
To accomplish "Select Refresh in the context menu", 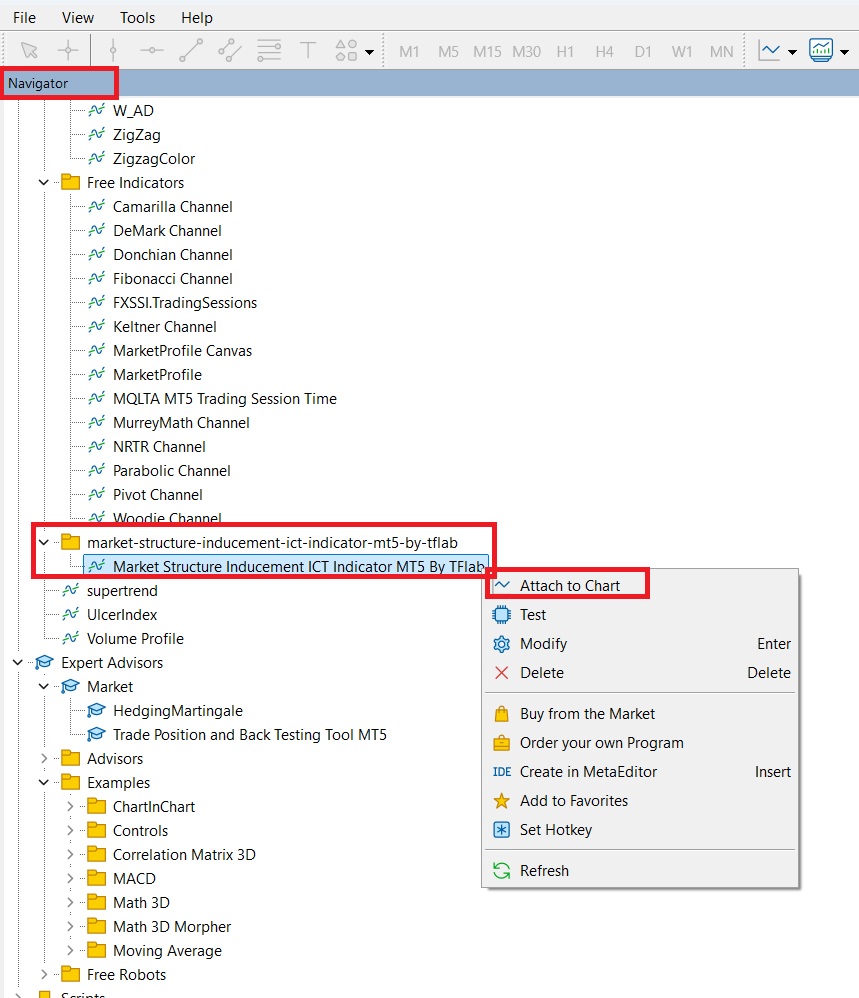I will [544, 871].
